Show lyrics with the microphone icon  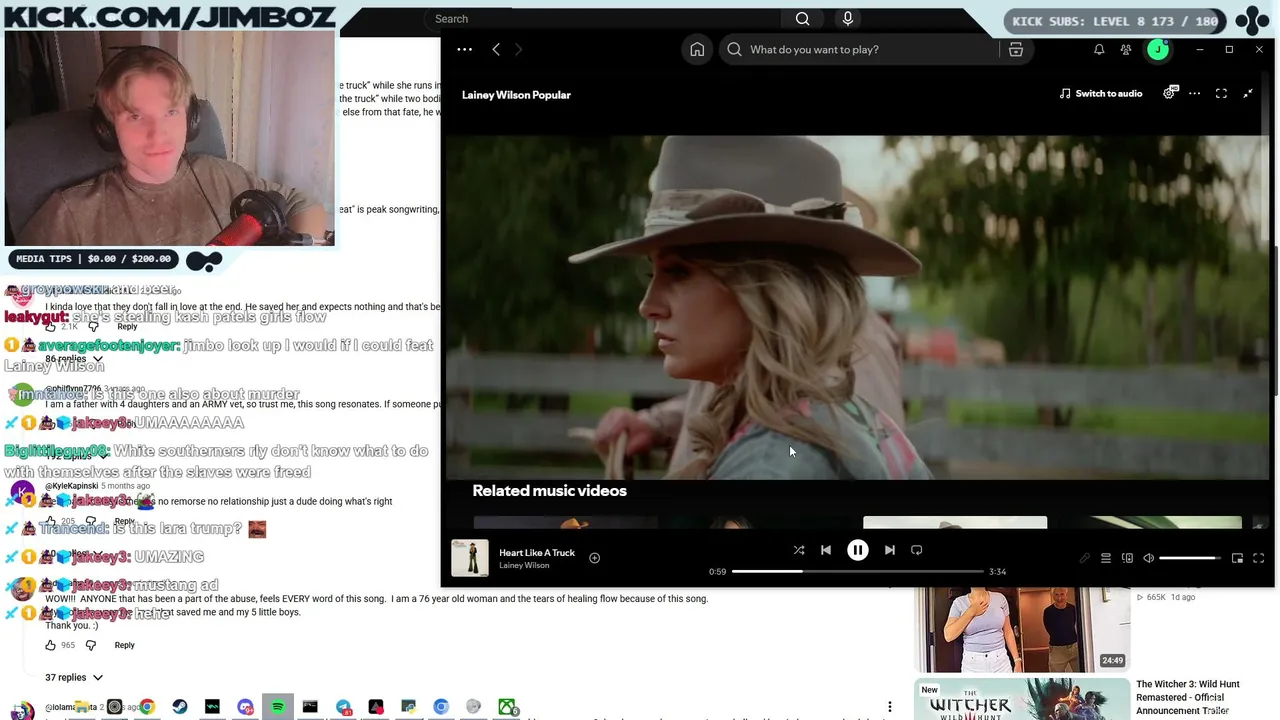click(x=1084, y=558)
